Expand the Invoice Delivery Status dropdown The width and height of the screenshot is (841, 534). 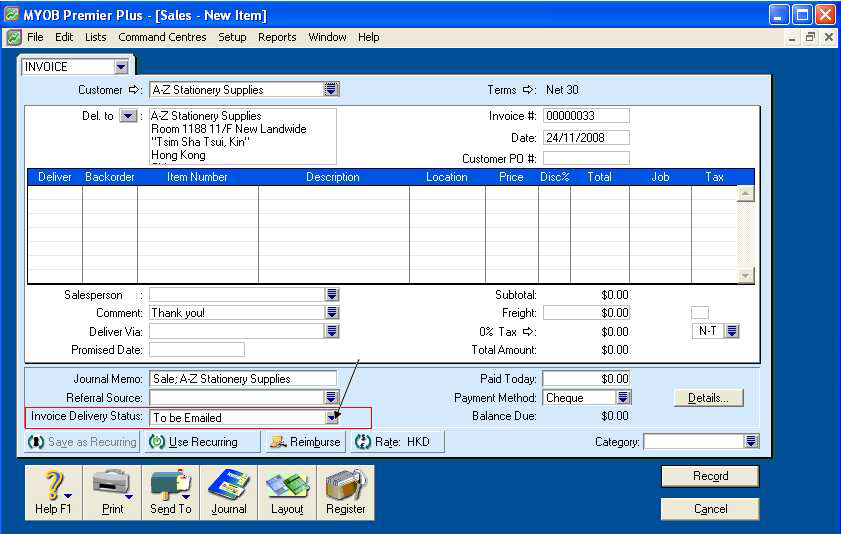click(x=332, y=417)
